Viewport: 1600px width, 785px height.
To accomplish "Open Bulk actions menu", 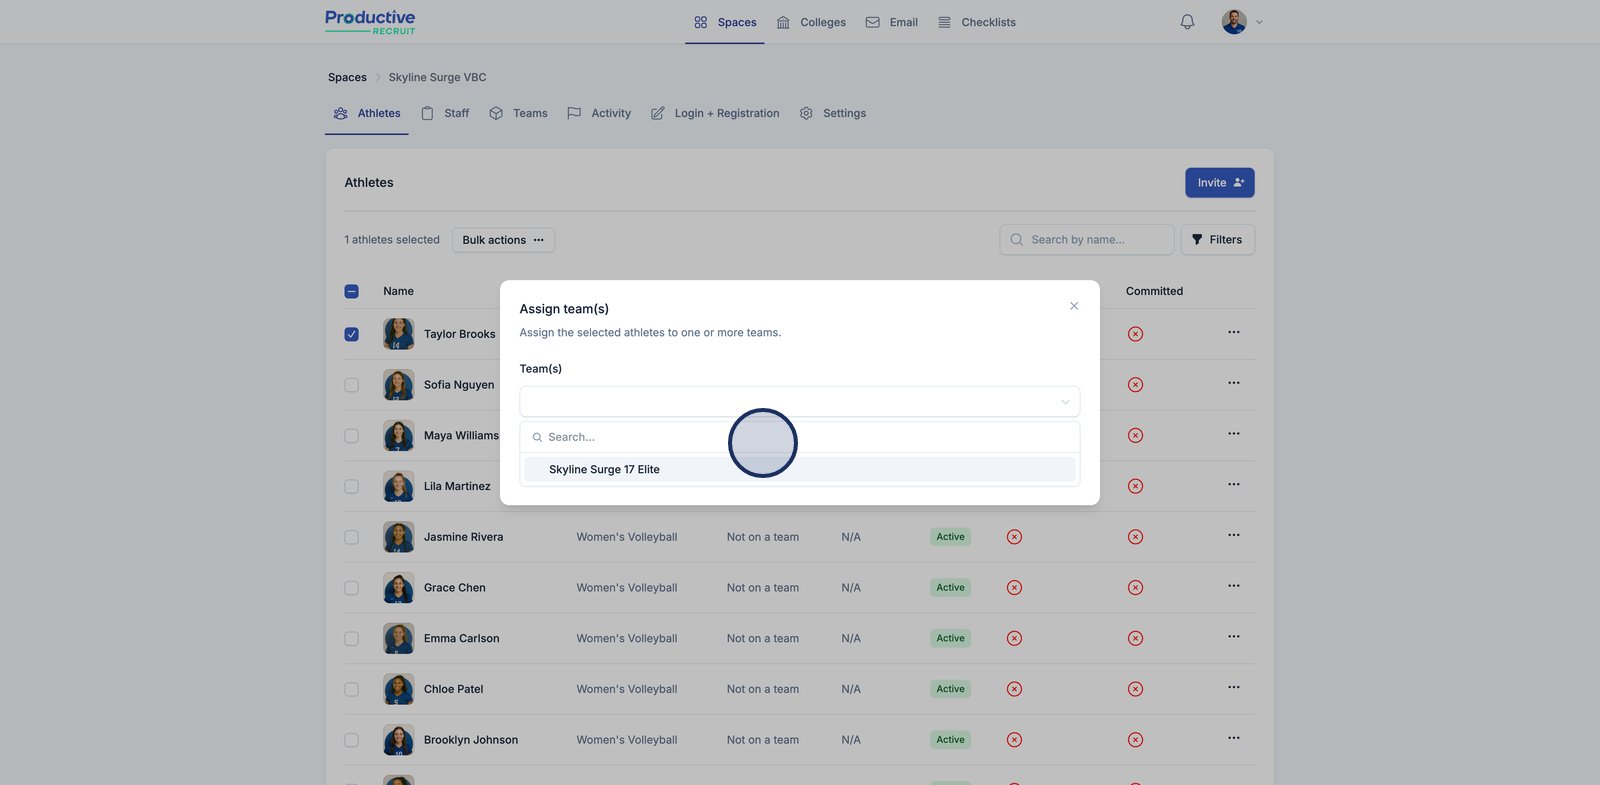I will (503, 240).
